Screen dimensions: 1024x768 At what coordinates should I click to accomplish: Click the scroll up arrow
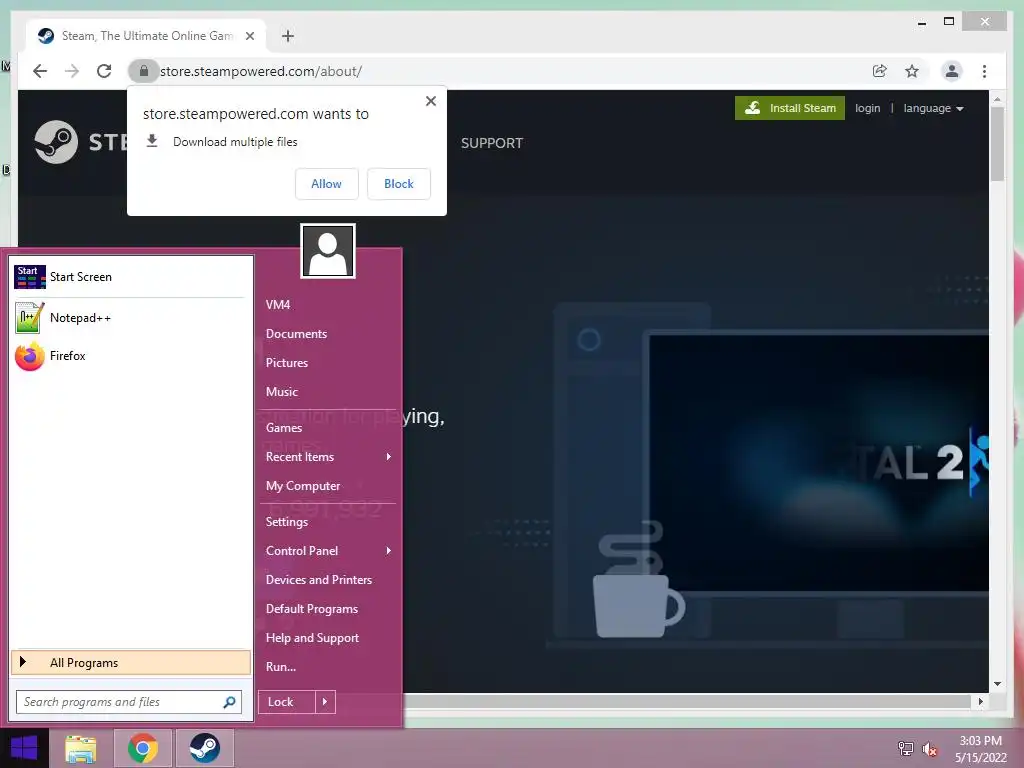[x=997, y=99]
